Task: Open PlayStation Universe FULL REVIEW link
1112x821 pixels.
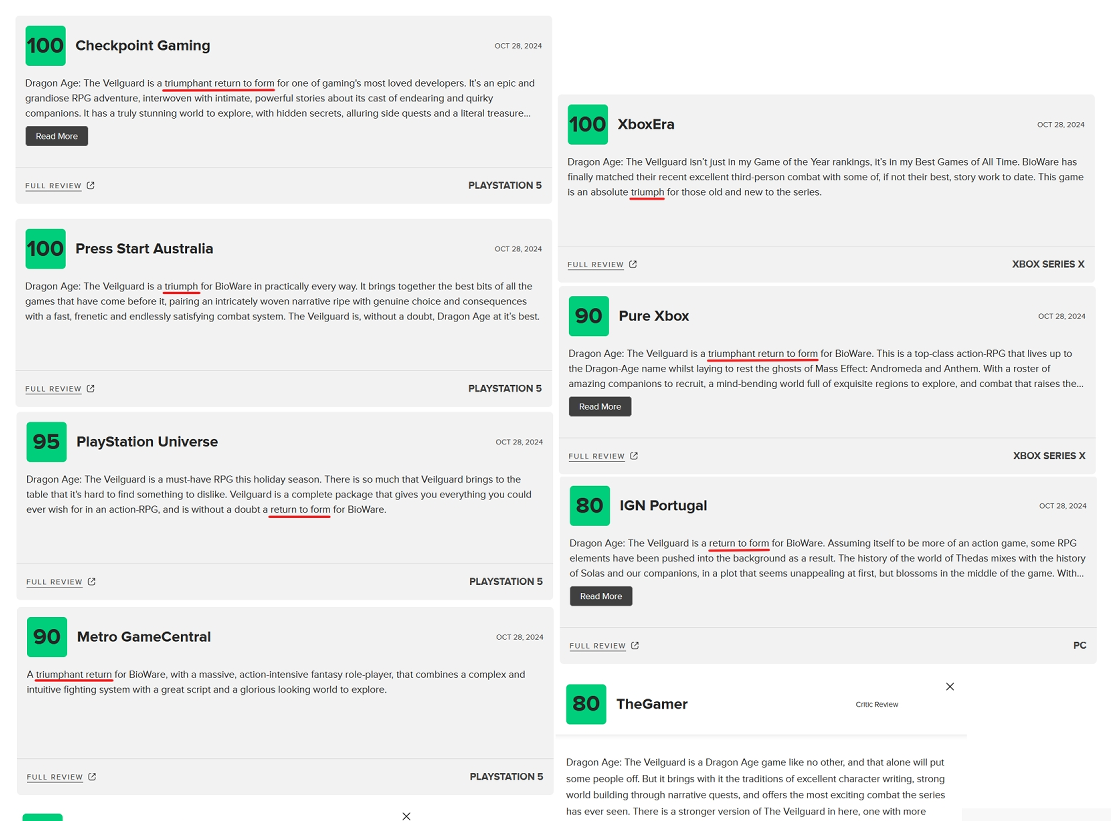Action: click(x=55, y=582)
